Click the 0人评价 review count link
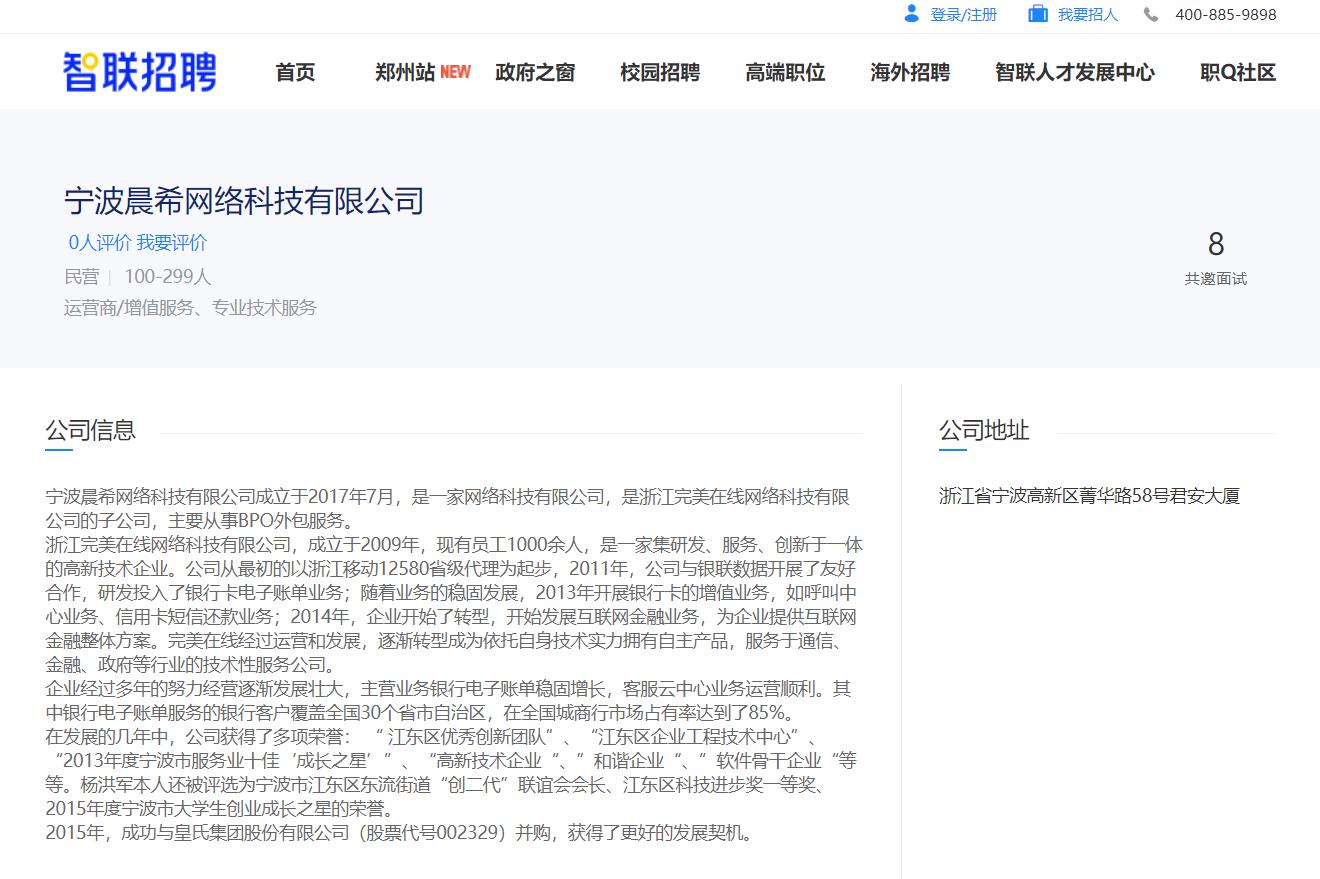 tap(99, 243)
